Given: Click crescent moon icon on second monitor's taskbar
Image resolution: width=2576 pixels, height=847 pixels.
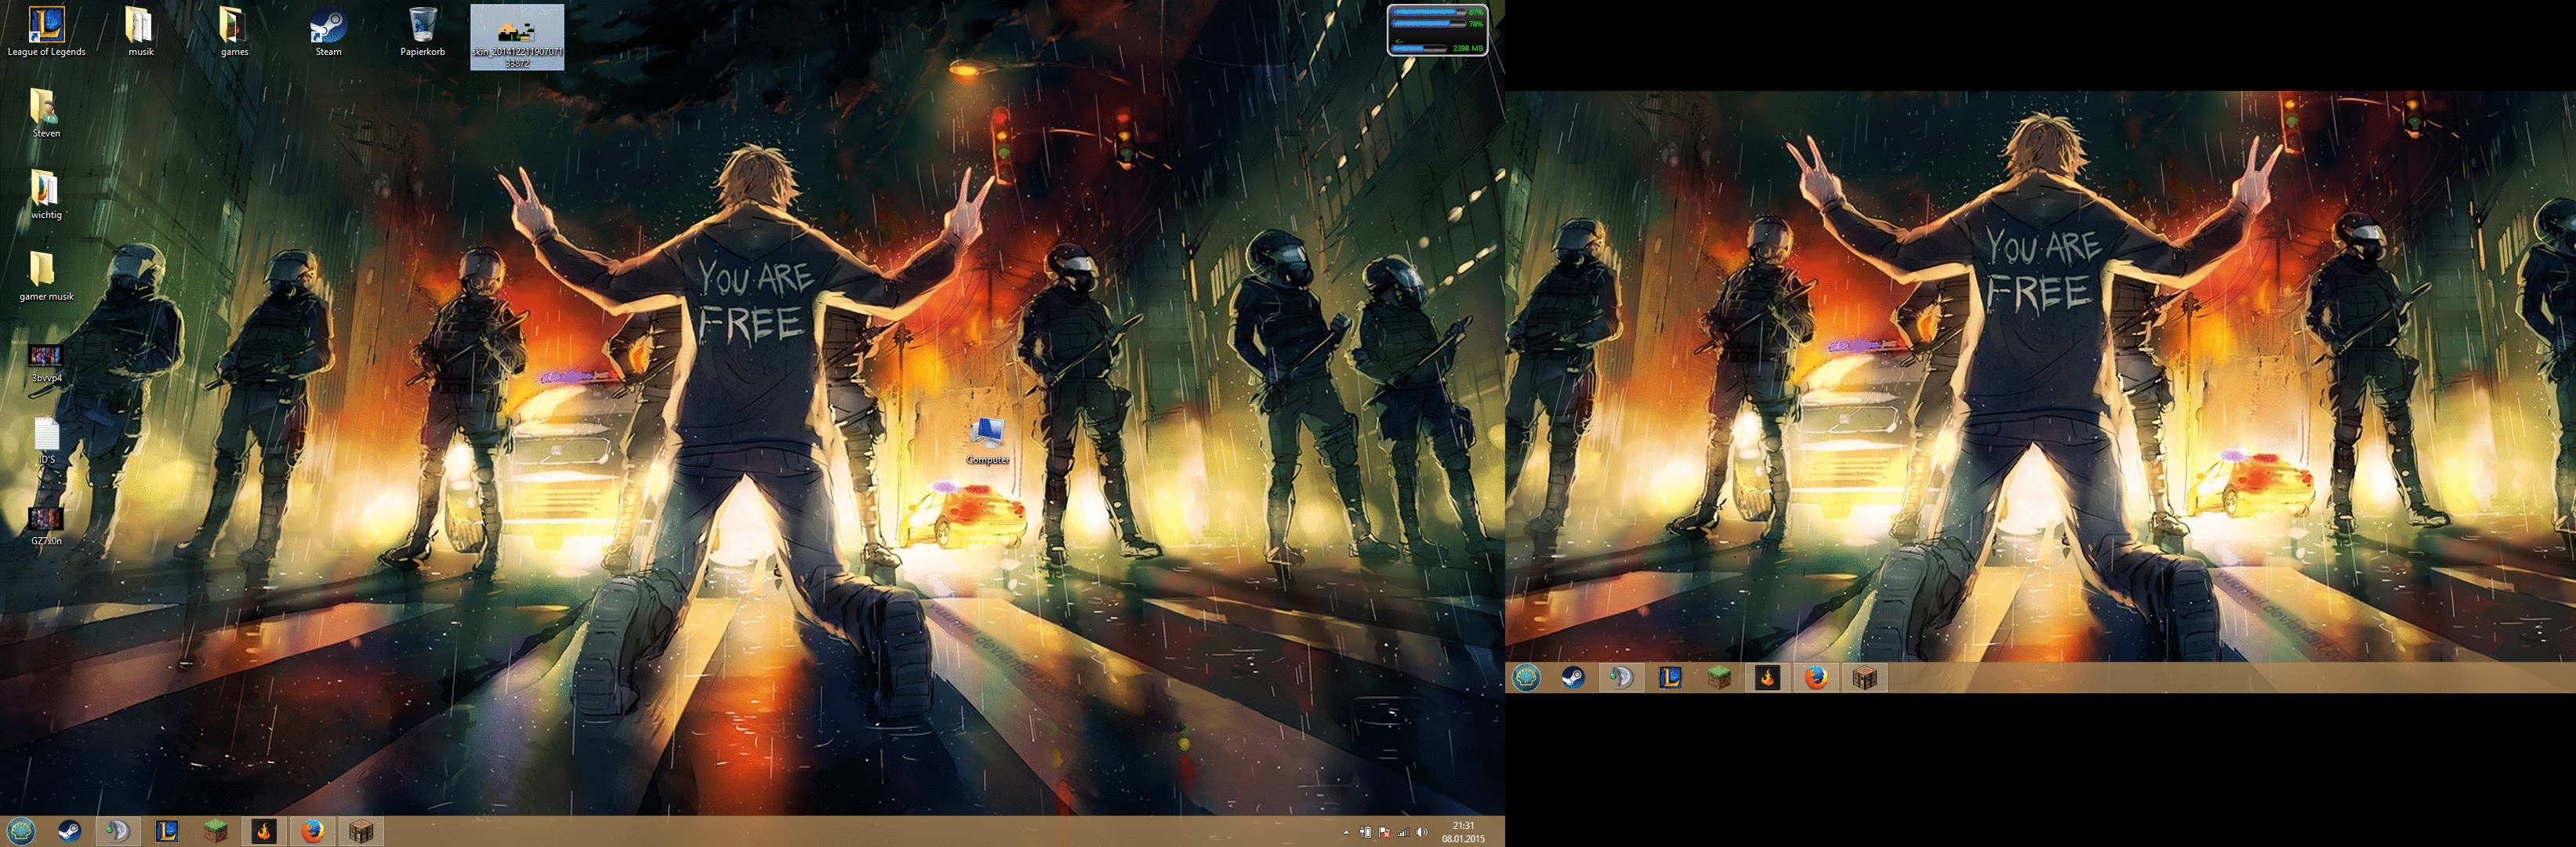Looking at the screenshot, I should point(1621,678).
